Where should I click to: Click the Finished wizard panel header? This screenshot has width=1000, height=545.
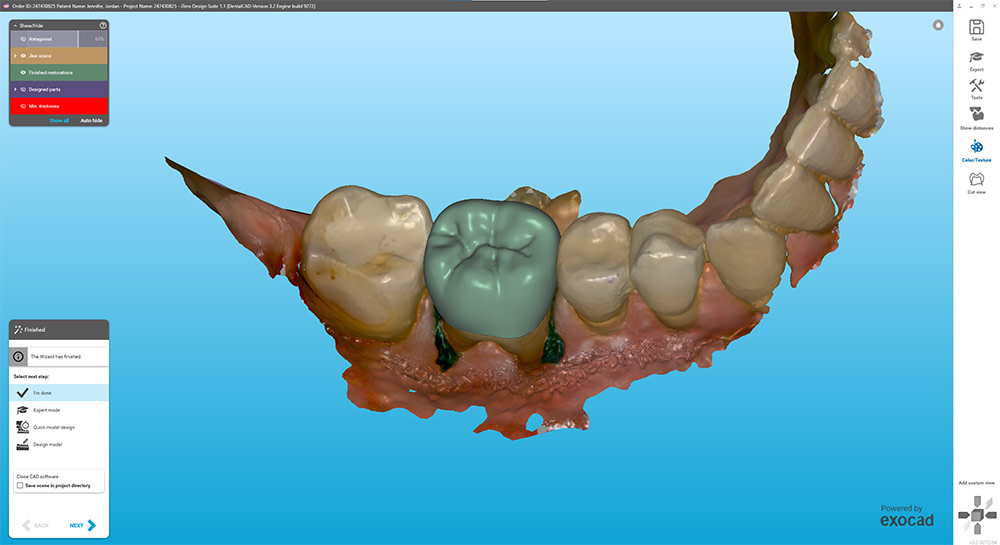coord(59,330)
